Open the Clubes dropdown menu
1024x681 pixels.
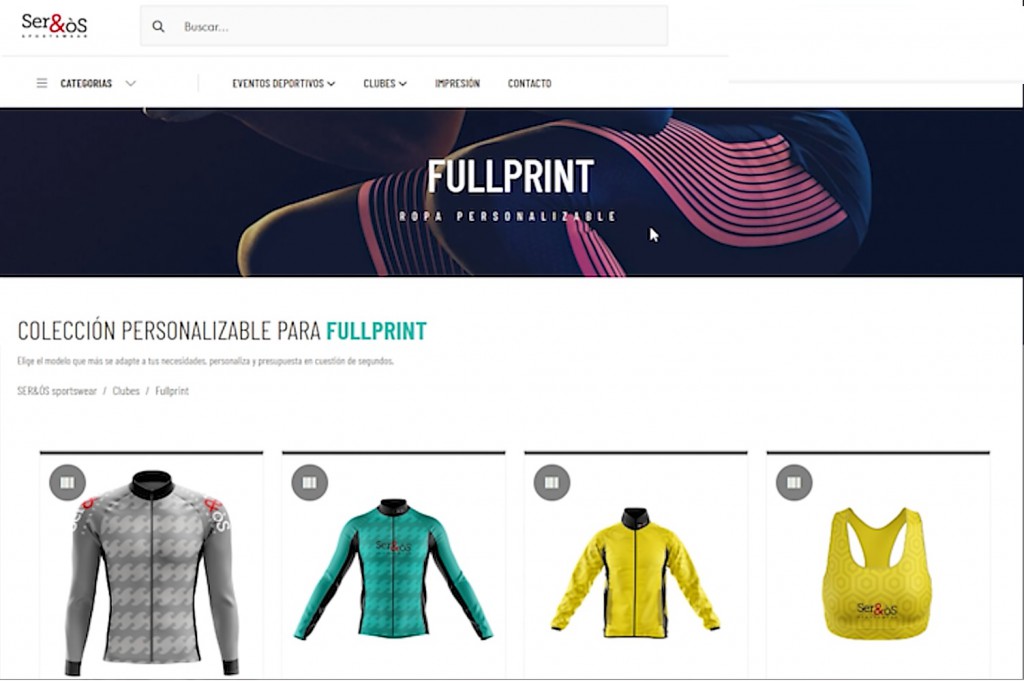[x=385, y=83]
